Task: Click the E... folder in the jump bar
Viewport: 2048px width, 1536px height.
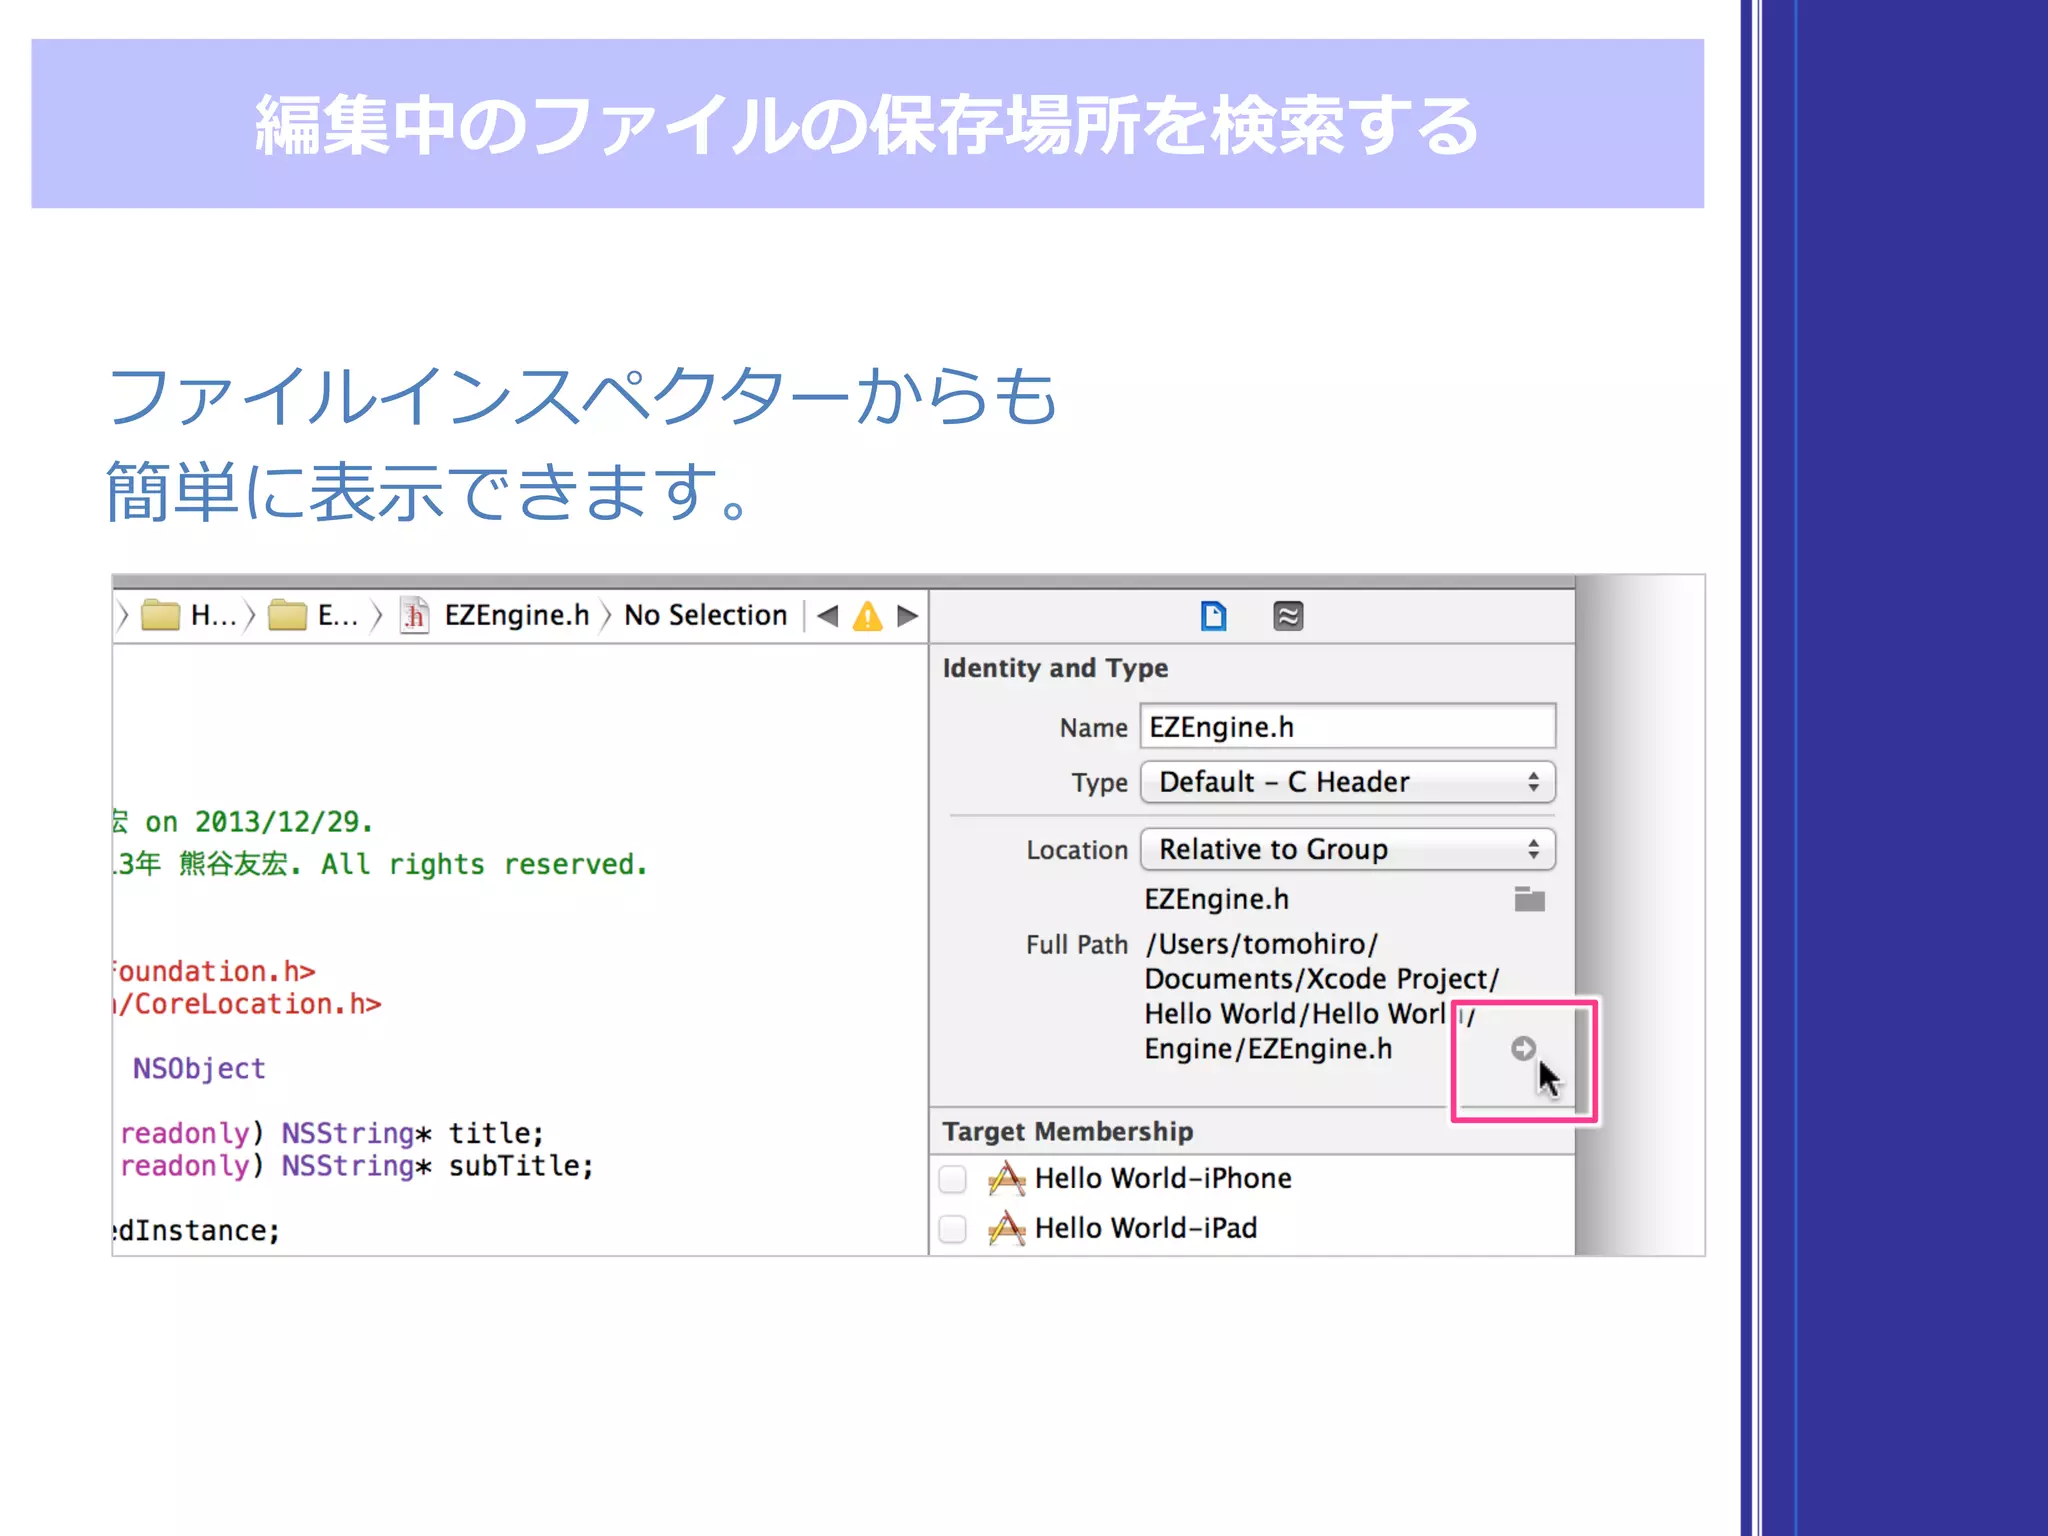Action: click(x=313, y=615)
